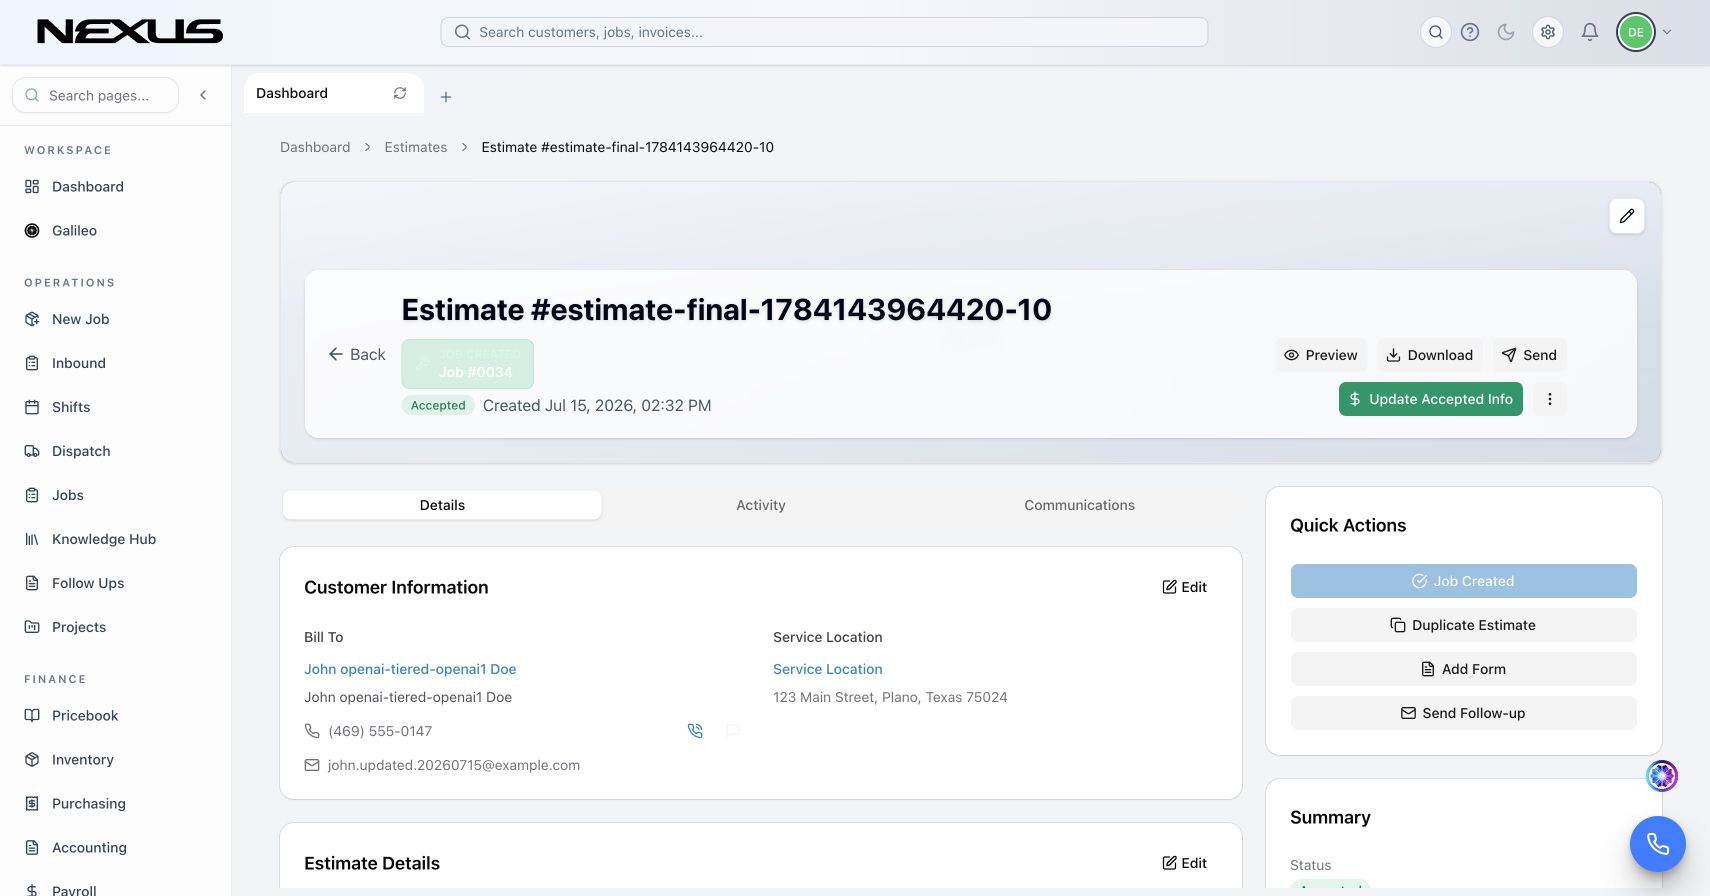The image size is (1710, 896).
Task: Select the Dashboard workspace tab
Action: [x=333, y=93]
